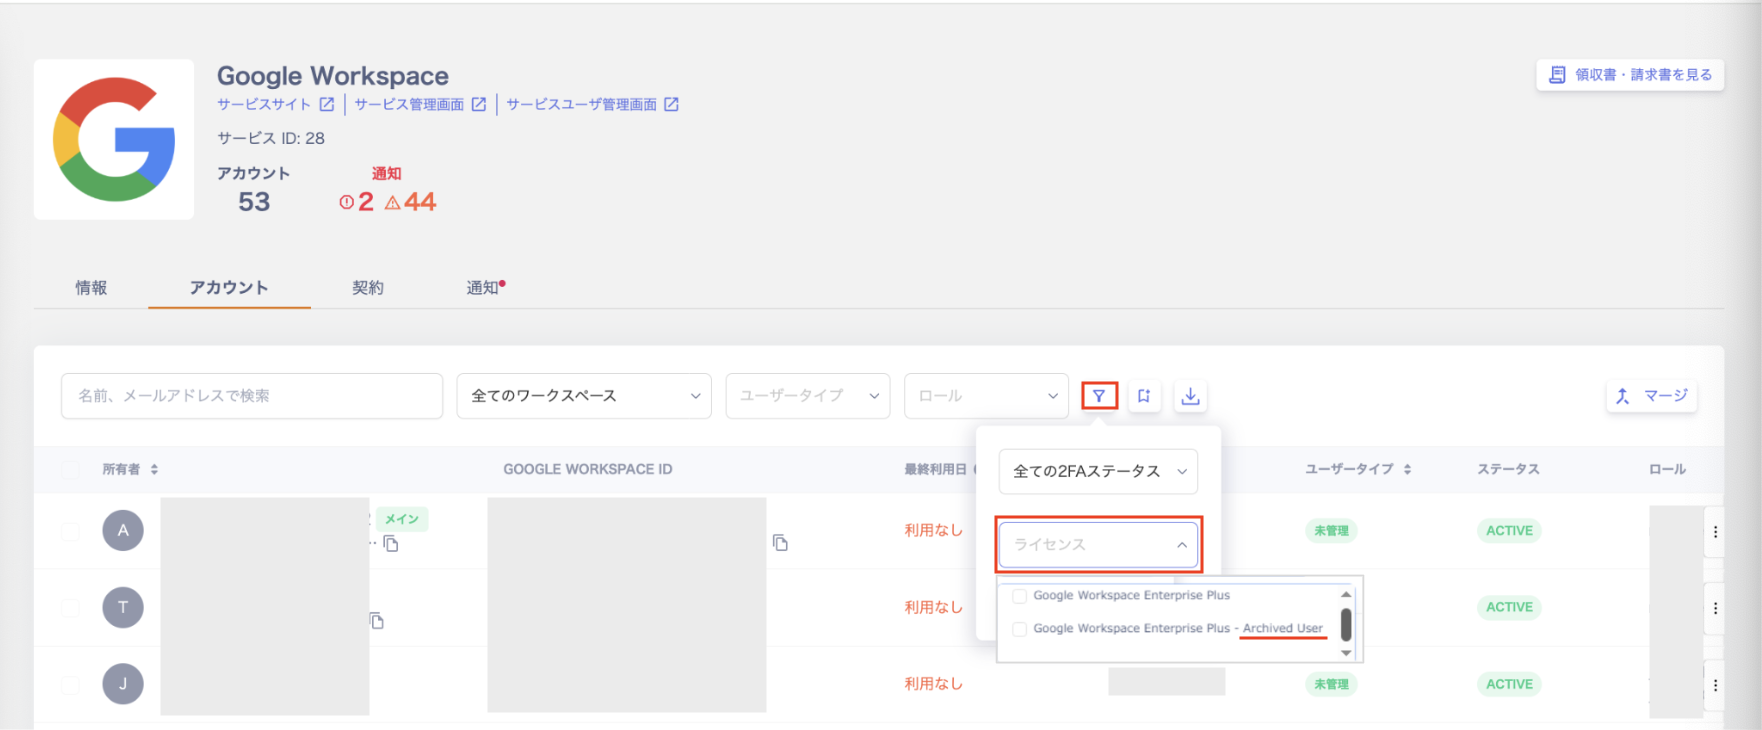Viewport: 1762px width, 730px height.
Task: Click the サービス ID: 28 text
Action: (271, 138)
